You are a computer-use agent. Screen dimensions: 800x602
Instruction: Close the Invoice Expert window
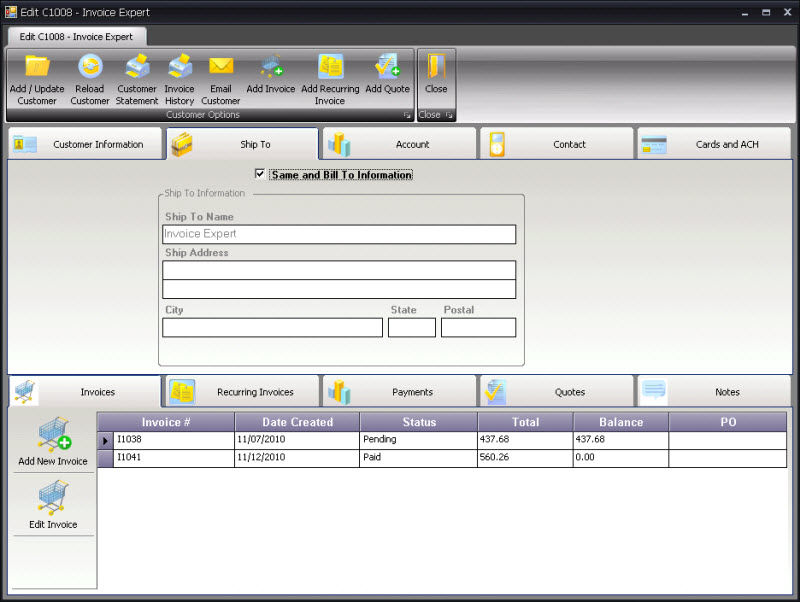pos(787,13)
